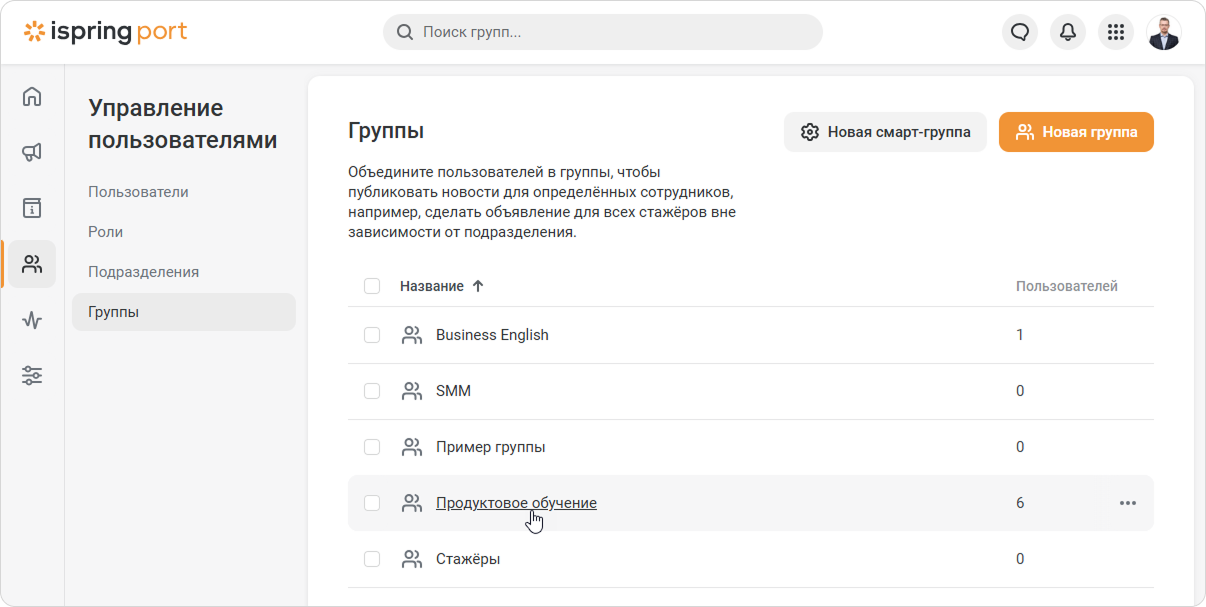This screenshot has width=1206, height=607.
Task: Sort by Название column header
Action: click(432, 286)
